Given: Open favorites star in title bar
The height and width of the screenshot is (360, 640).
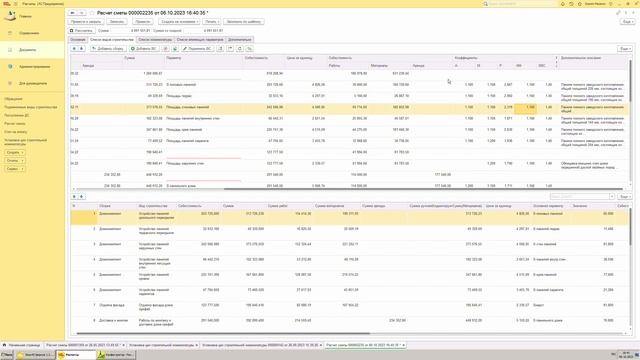Looking at the screenshot, I should click(580, 4).
